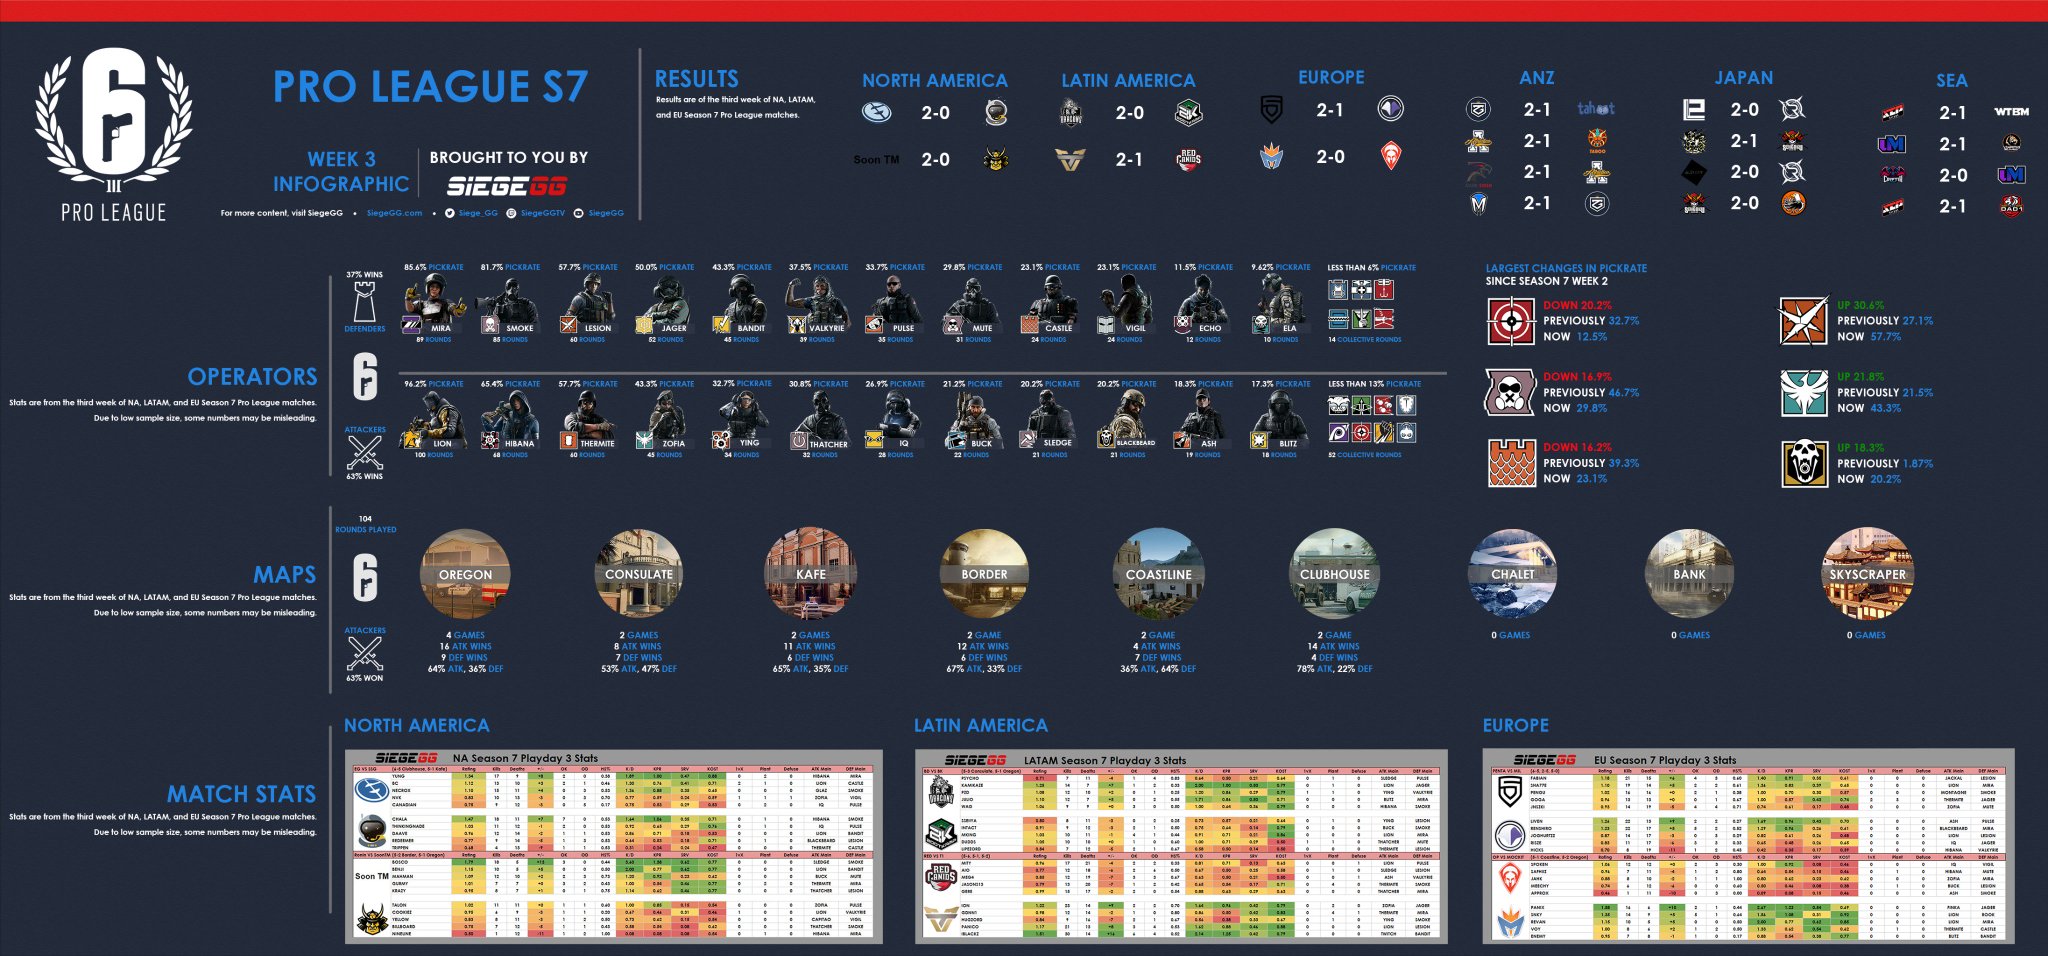2048x956 pixels.
Task: Click the Blackbeard attacker portrait
Action: coord(1126,420)
